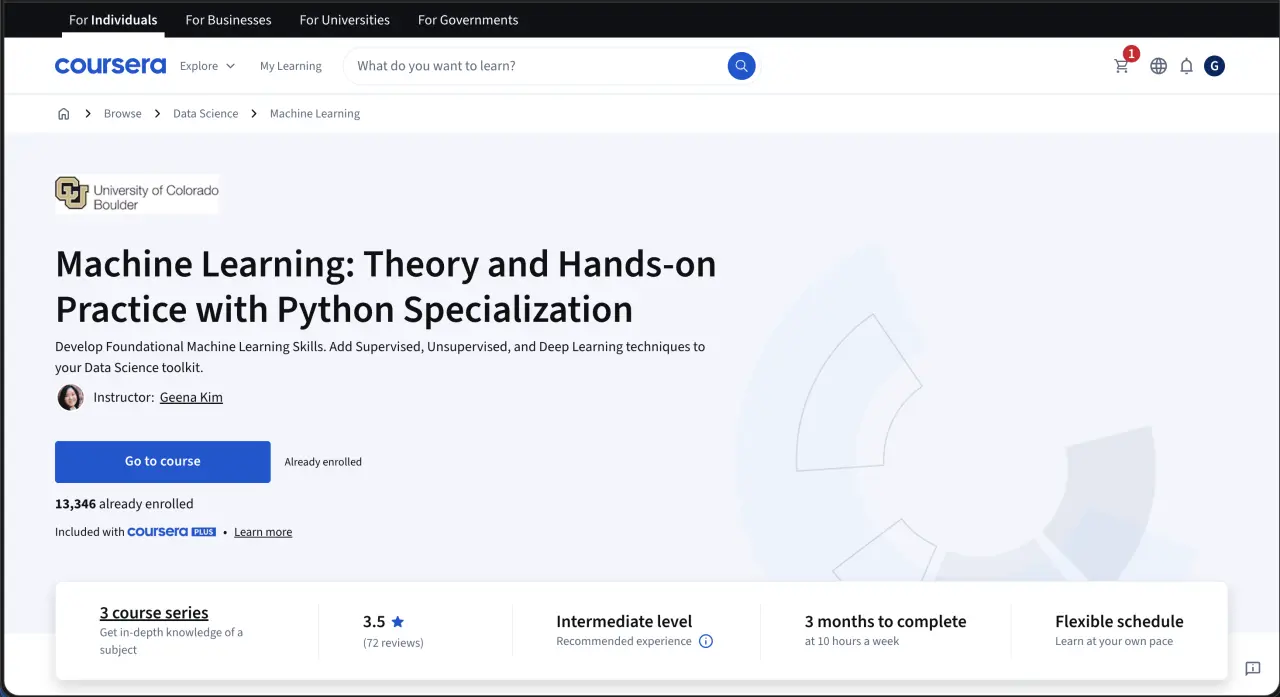This screenshot has height=697, width=1280.
Task: Expand the Explore dropdown
Action: tap(207, 66)
